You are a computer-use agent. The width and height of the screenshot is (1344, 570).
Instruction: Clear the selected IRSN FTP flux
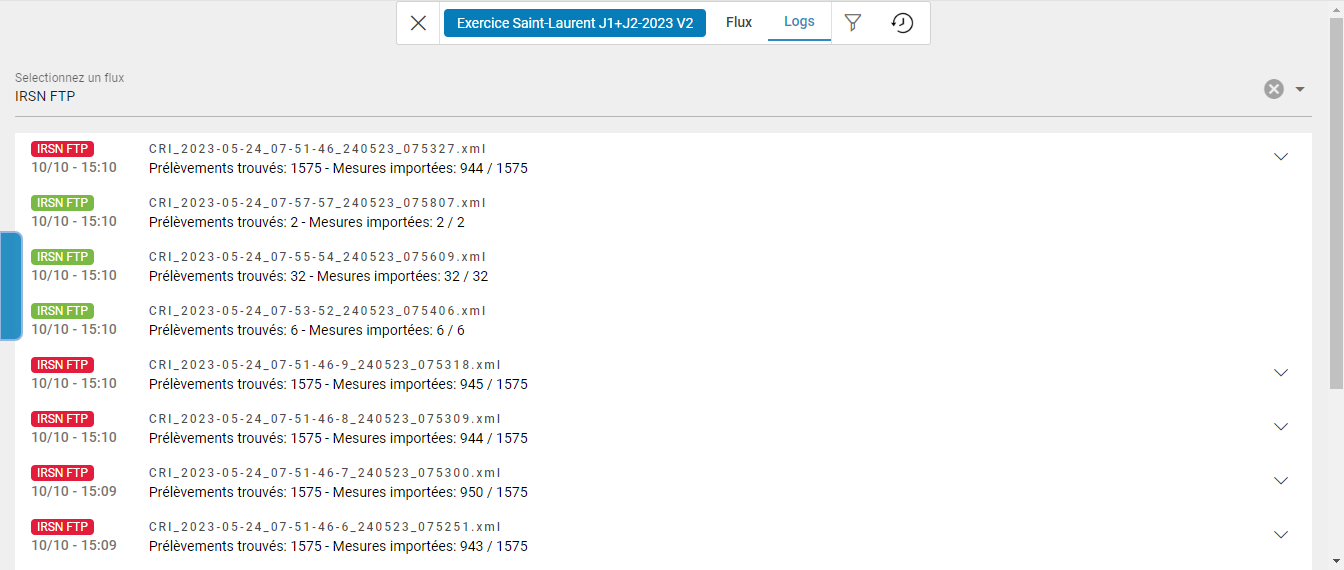[1273, 89]
